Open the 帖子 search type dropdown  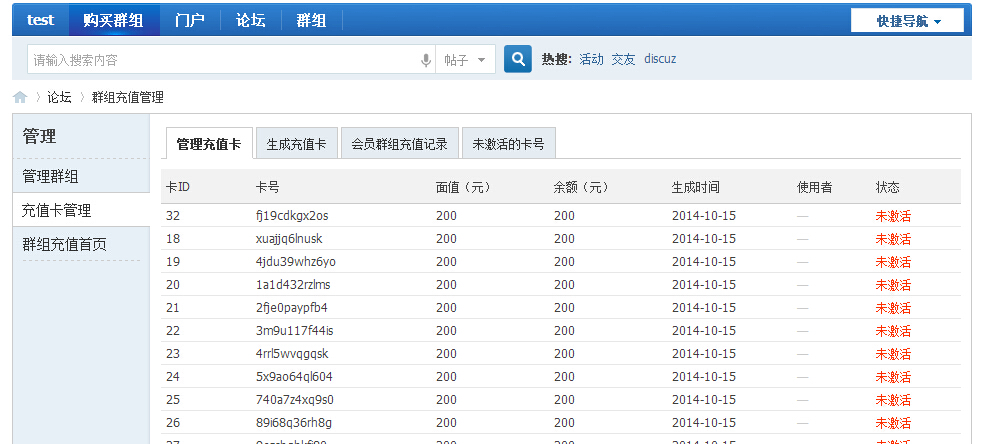click(x=465, y=60)
